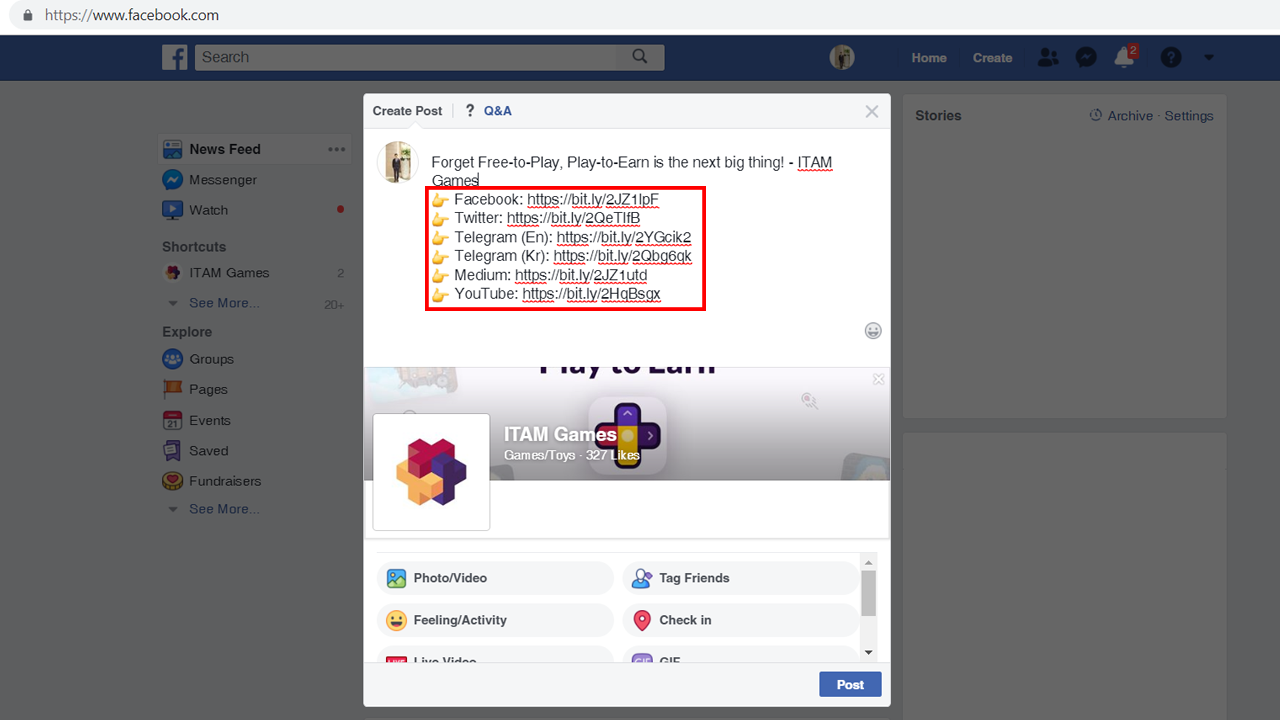Open Pages in Explore
Image resolution: width=1280 pixels, height=720 pixels.
point(208,389)
